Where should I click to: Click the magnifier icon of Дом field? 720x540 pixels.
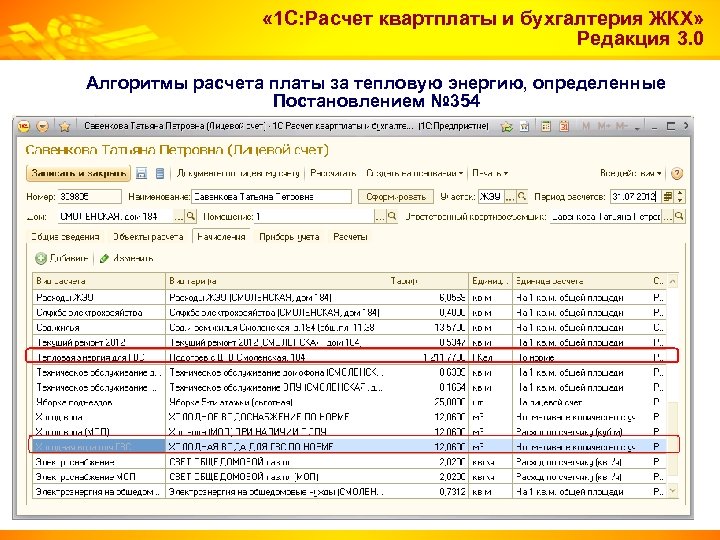[x=191, y=216]
